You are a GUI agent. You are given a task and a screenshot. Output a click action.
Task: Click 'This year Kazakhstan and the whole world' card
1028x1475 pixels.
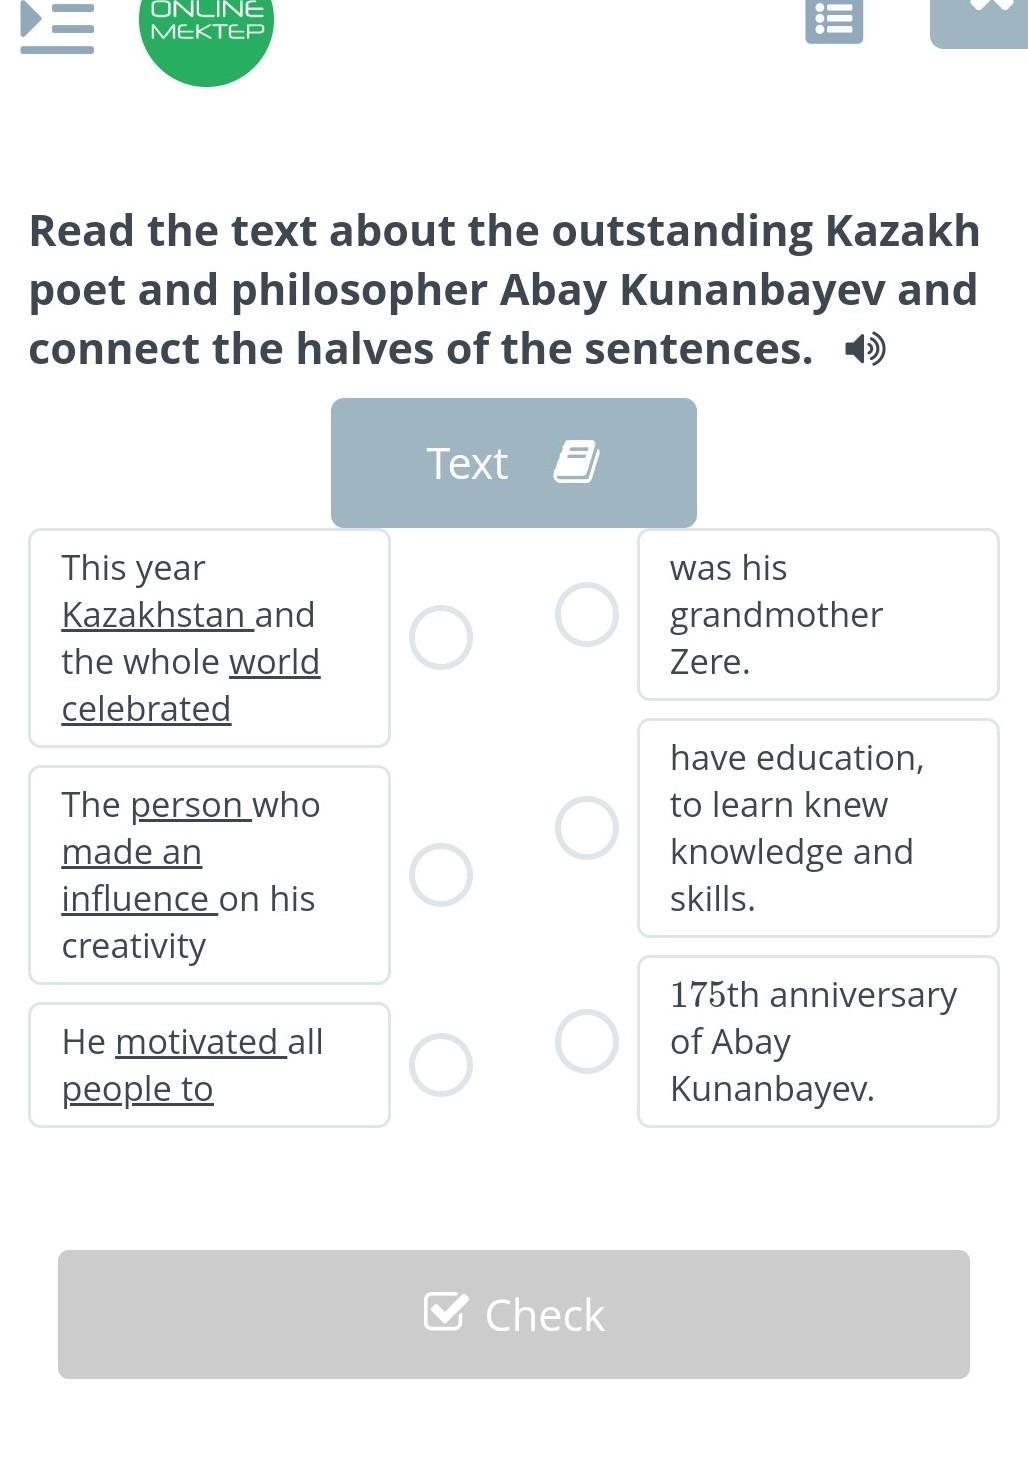[209, 638]
